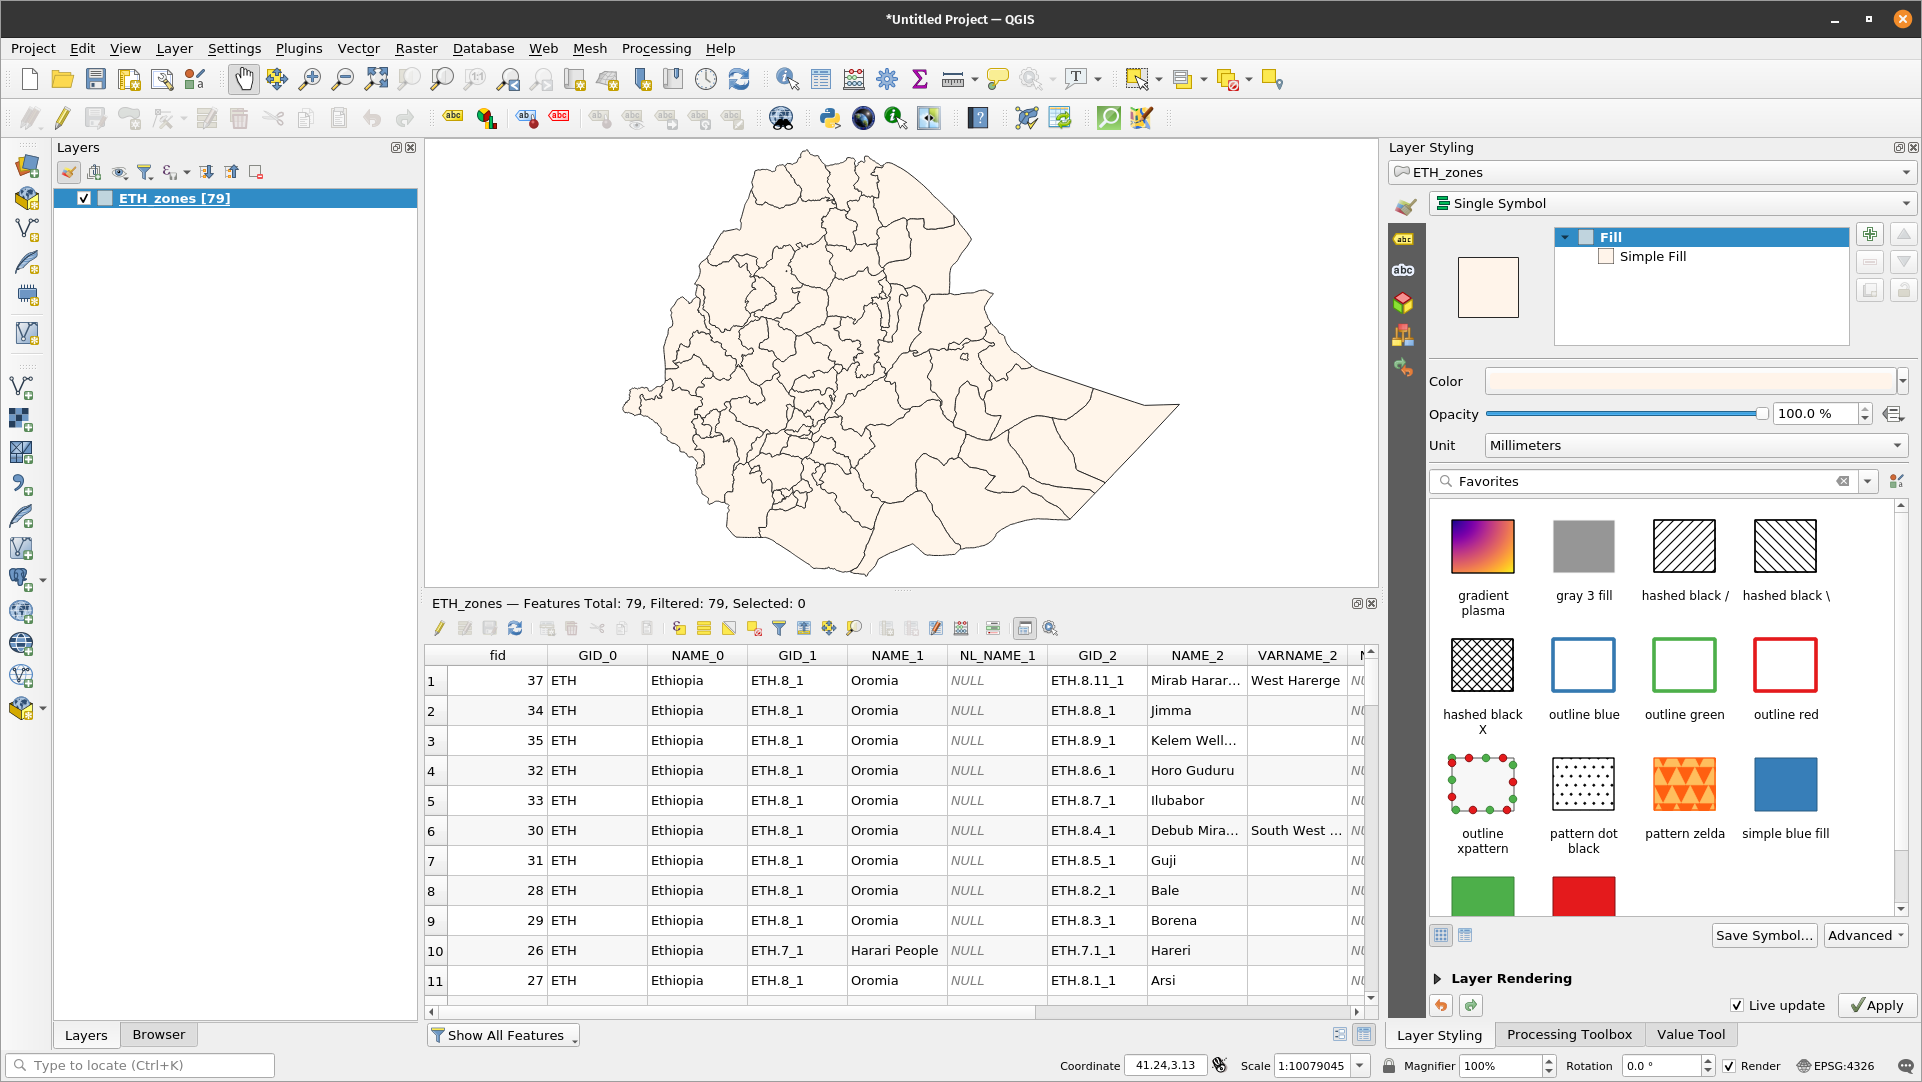The width and height of the screenshot is (1922, 1082).
Task: Click the Save Project floppy icon
Action: [96, 80]
